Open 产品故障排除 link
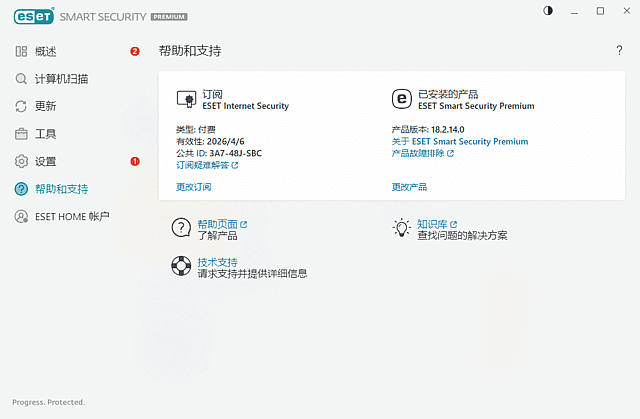This screenshot has width=640, height=419. click(x=418, y=153)
